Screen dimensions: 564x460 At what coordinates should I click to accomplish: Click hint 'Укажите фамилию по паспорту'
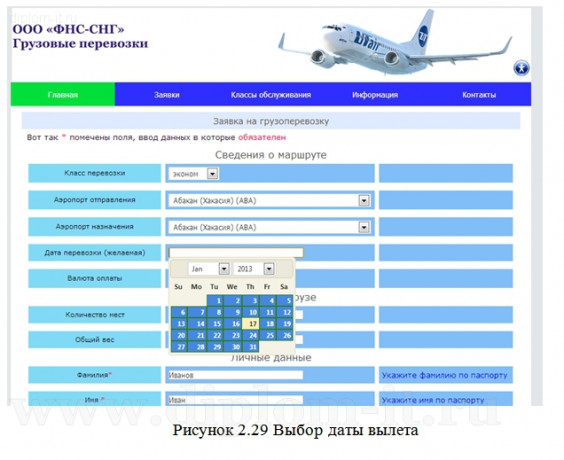pos(444,375)
